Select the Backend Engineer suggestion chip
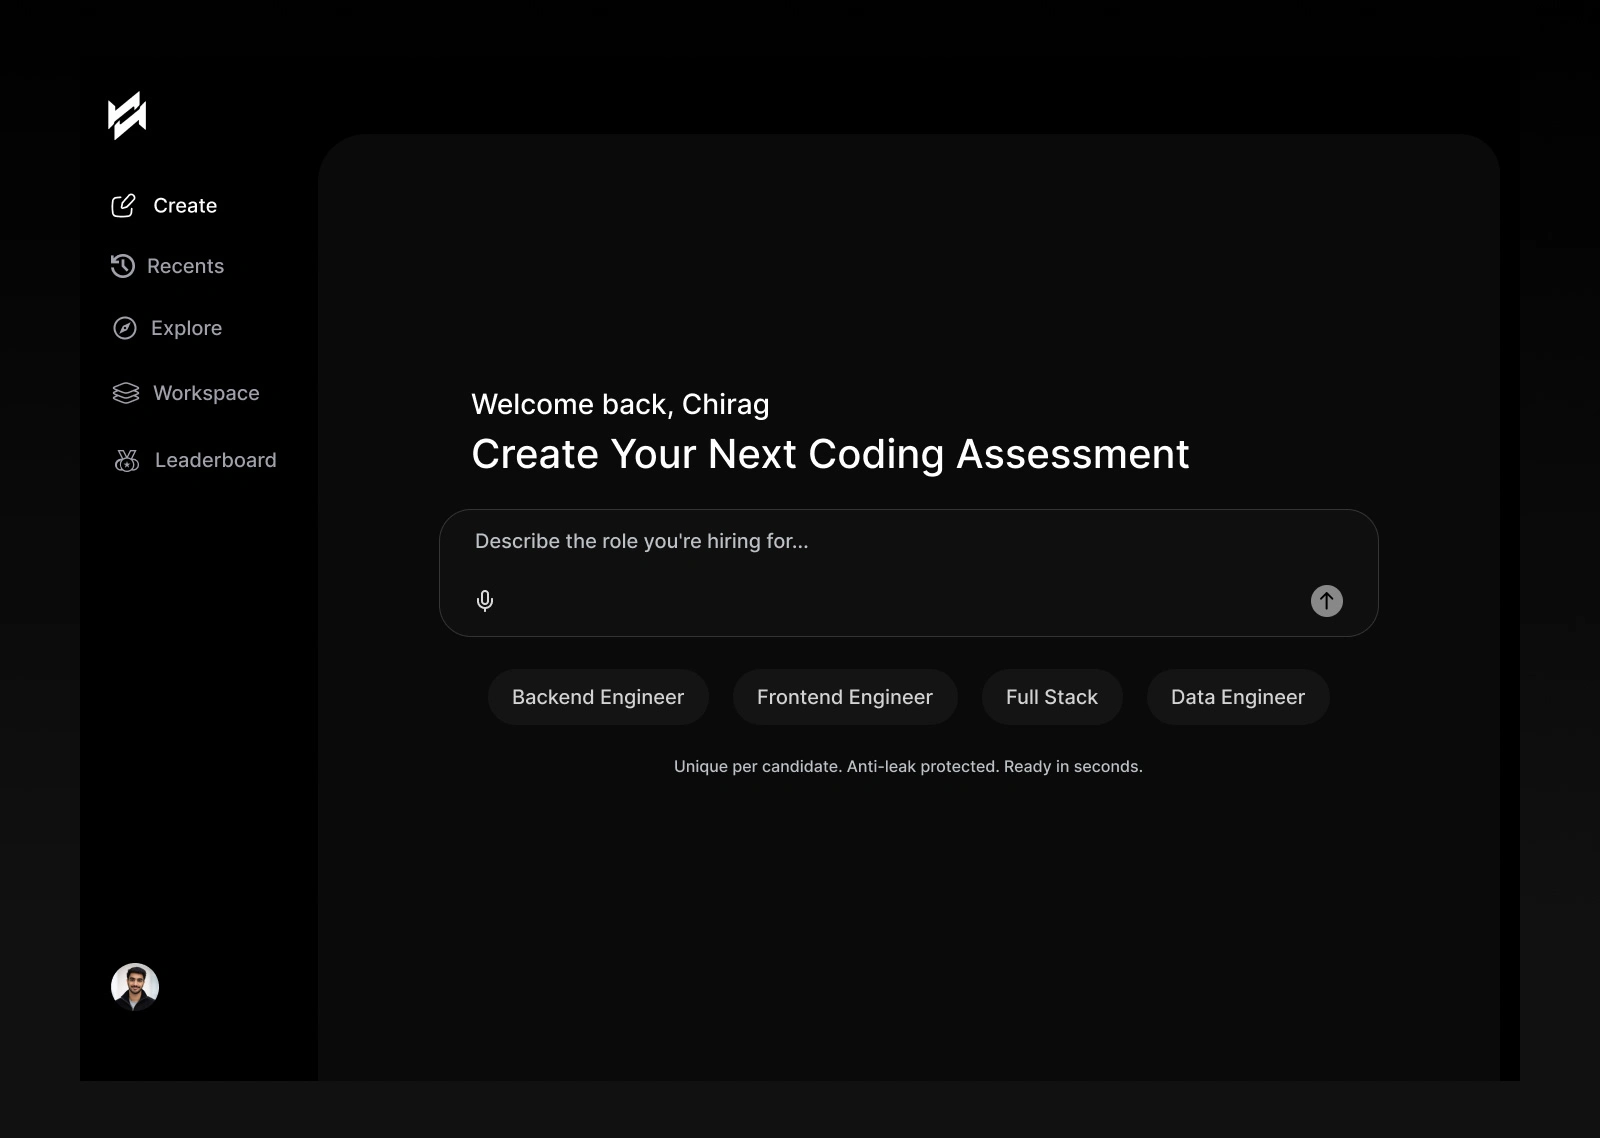This screenshot has height=1138, width=1600. (598, 697)
